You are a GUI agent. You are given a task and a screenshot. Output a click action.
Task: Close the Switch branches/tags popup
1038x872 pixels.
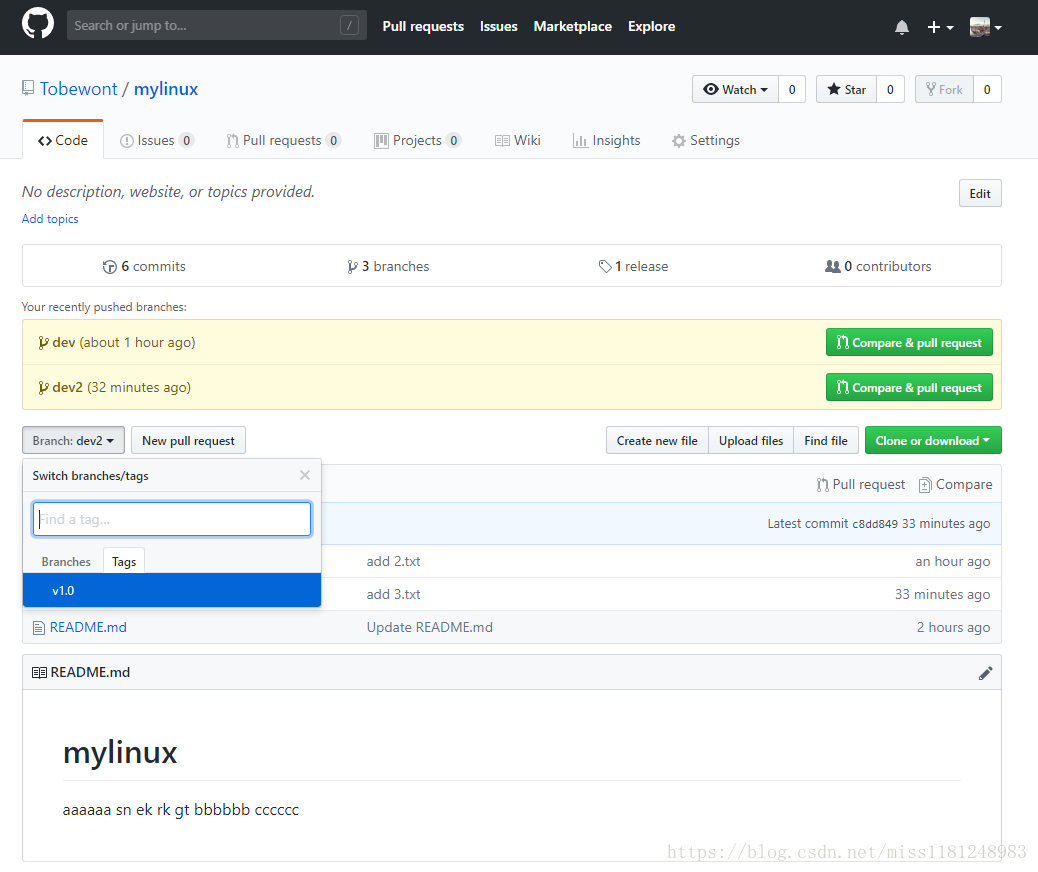305,475
